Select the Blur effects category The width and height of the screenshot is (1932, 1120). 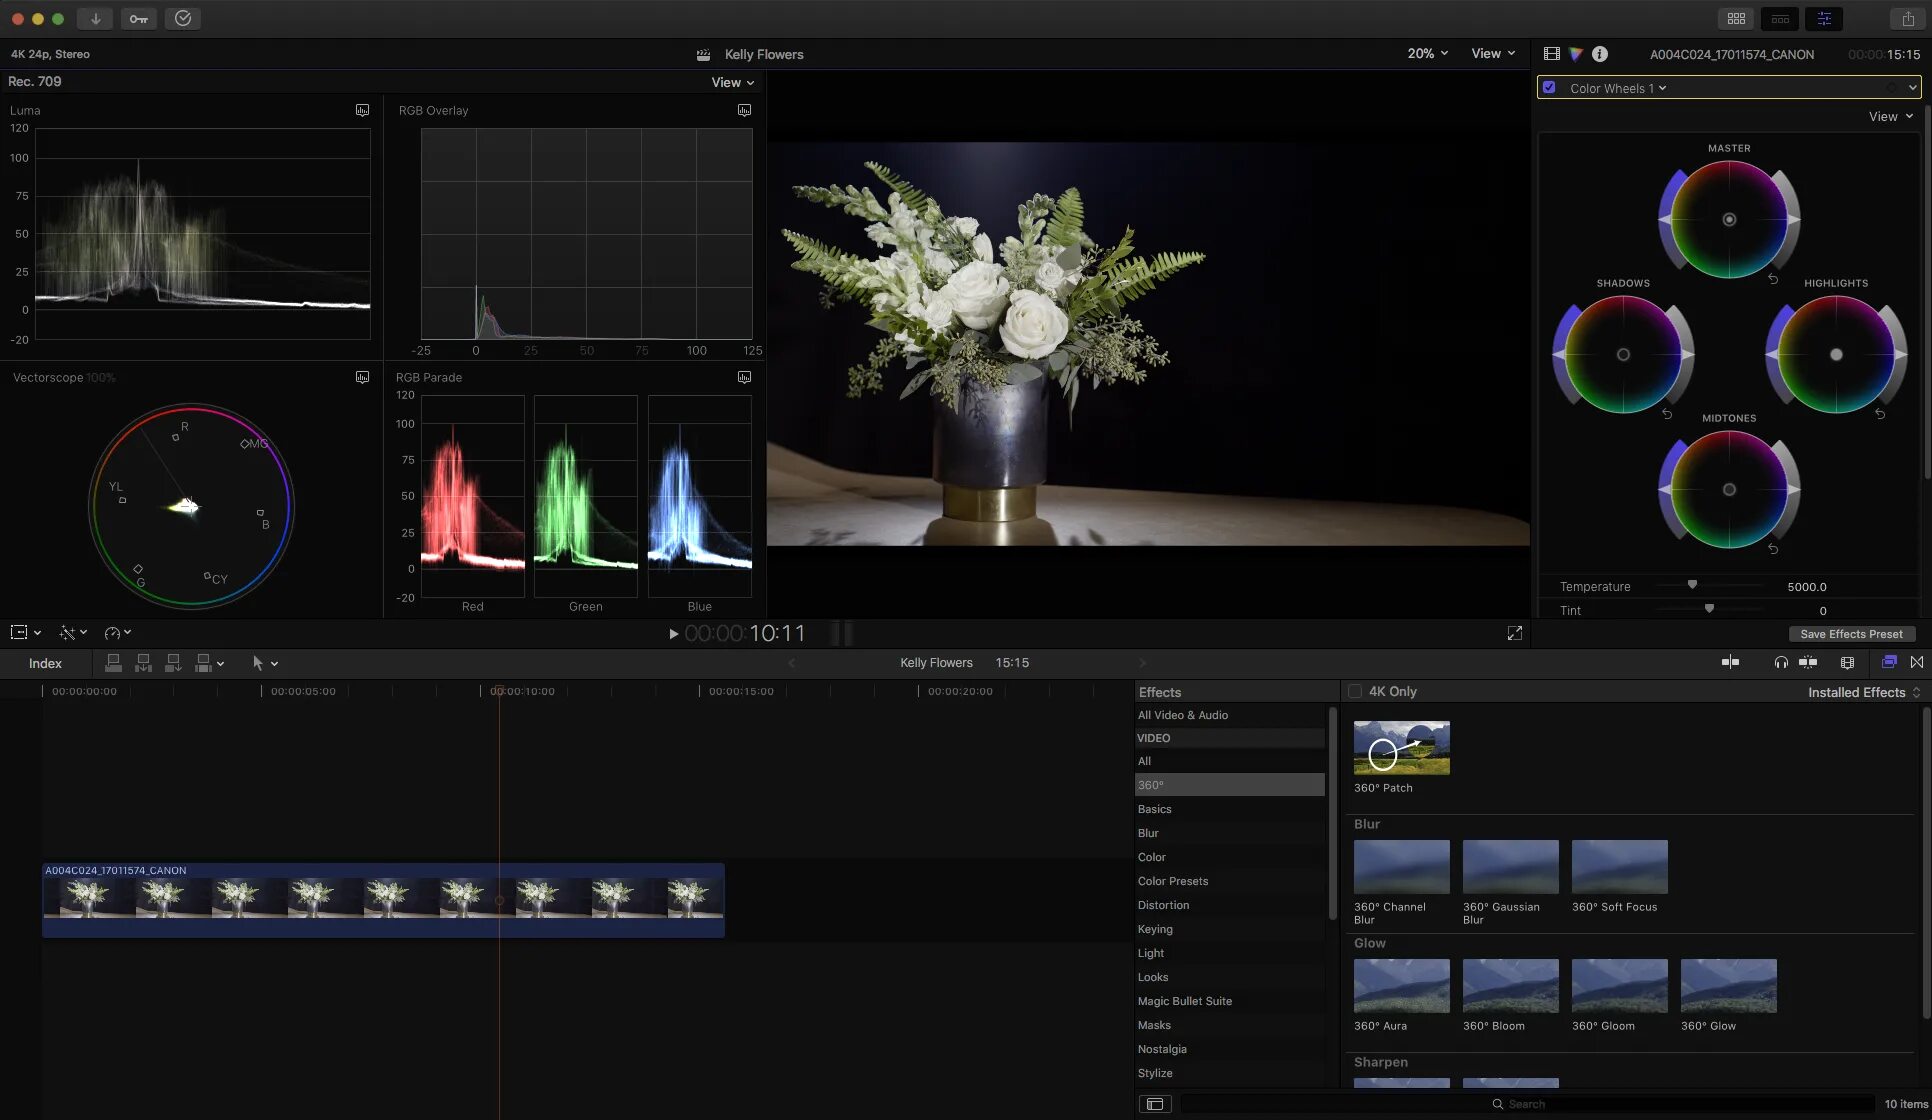click(x=1148, y=833)
